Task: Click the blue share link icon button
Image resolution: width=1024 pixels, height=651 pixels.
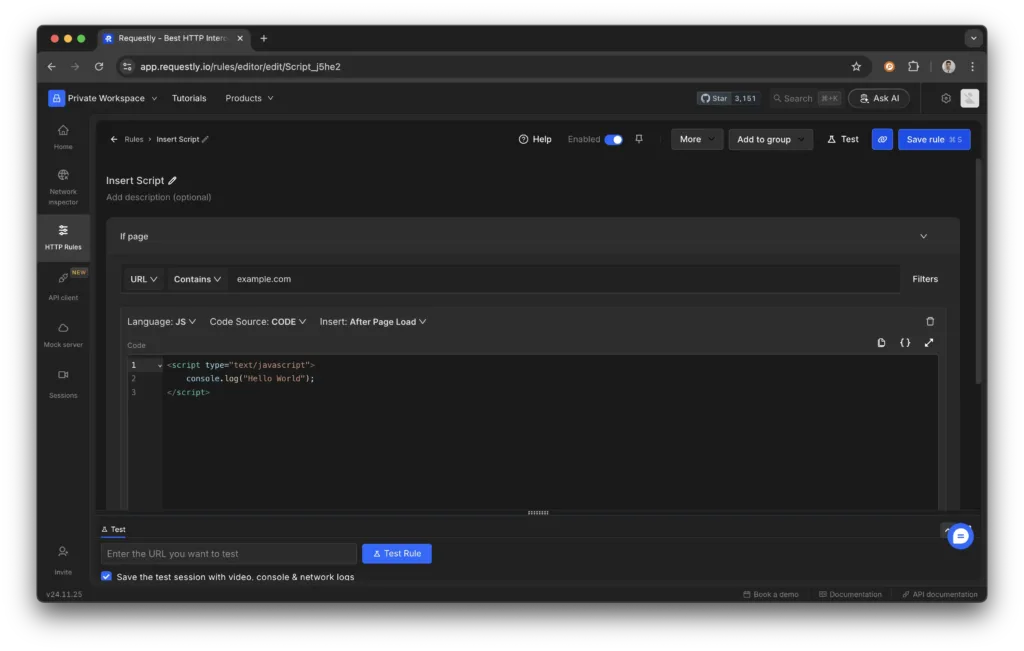Action: tap(882, 139)
